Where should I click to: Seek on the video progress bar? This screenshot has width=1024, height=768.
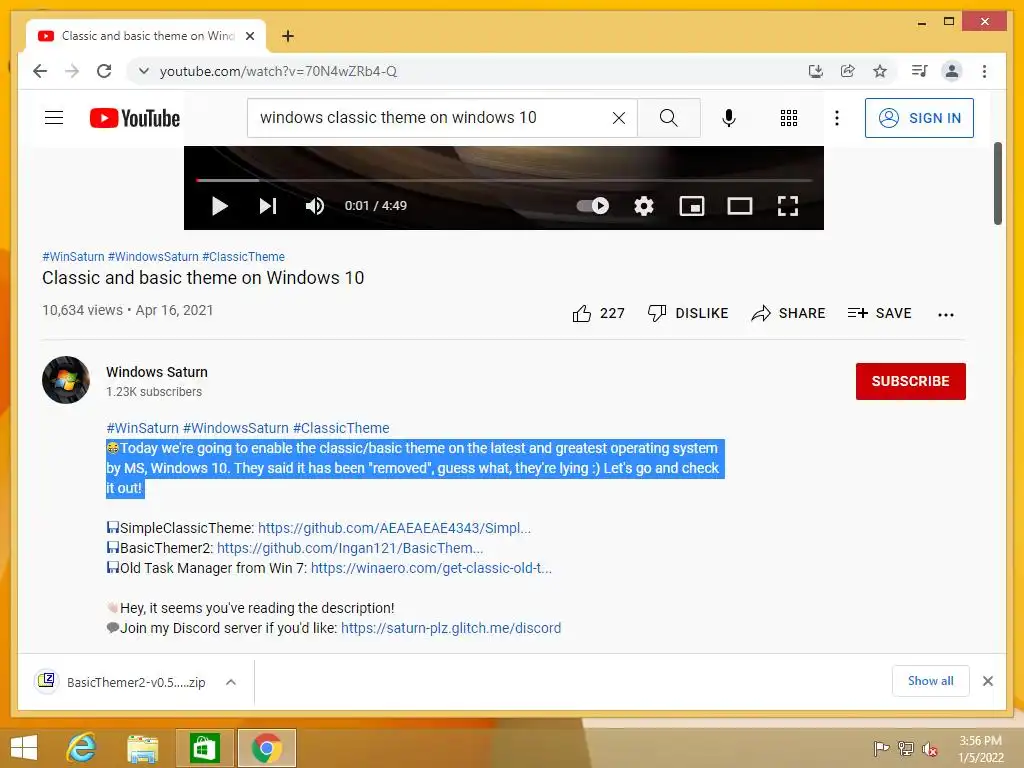pos(504,180)
